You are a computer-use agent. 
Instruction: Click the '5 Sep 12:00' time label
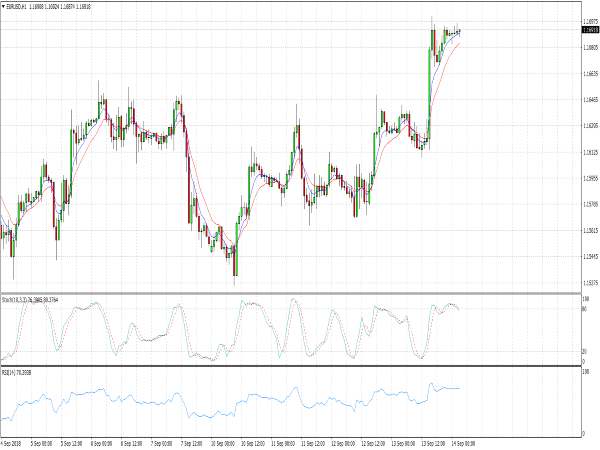[71, 443]
